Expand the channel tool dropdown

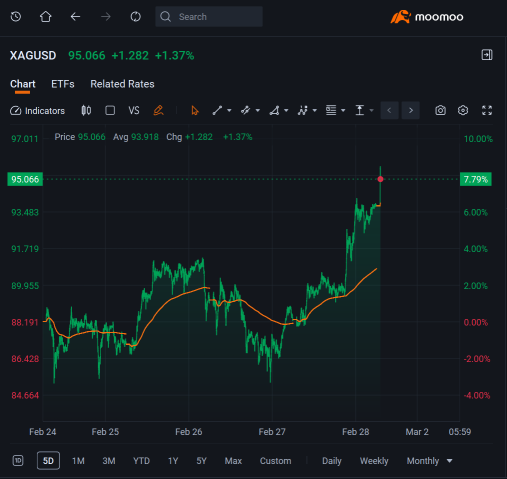pos(258,110)
